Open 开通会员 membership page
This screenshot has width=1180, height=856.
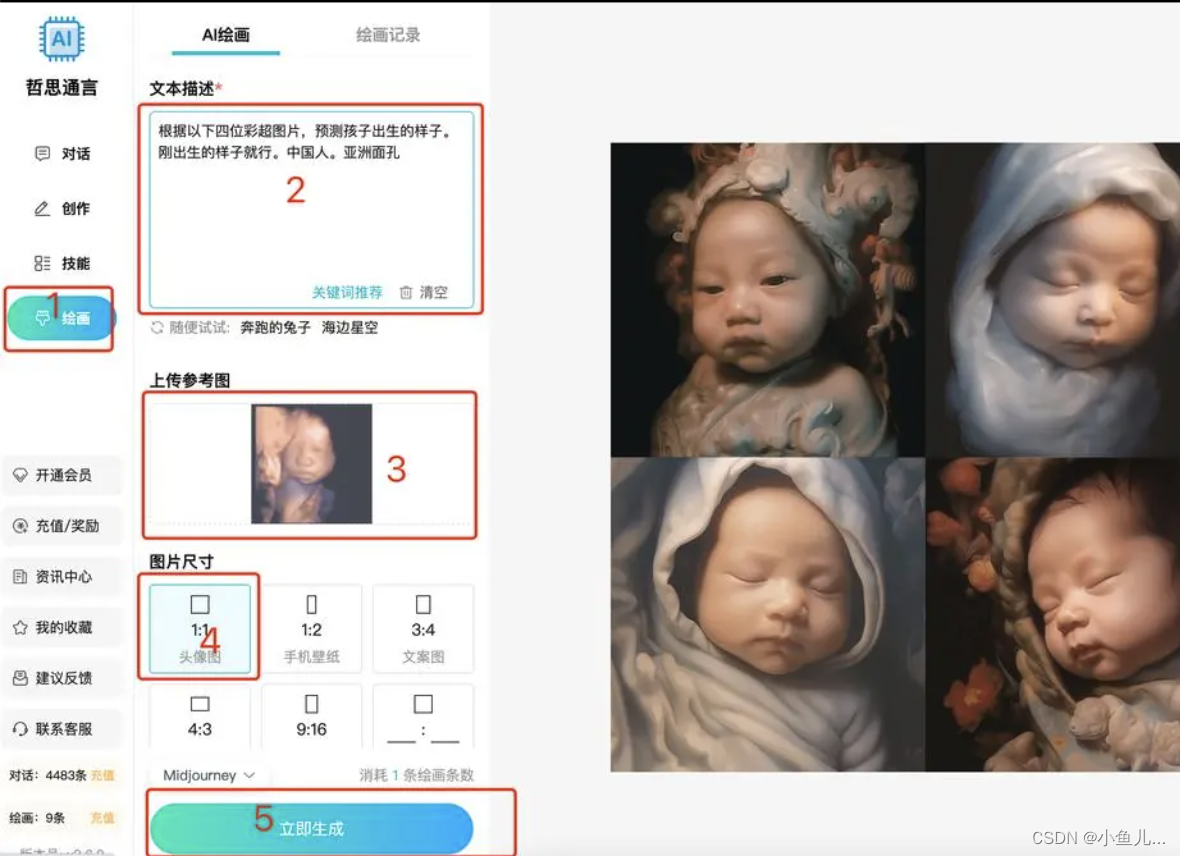pos(62,476)
